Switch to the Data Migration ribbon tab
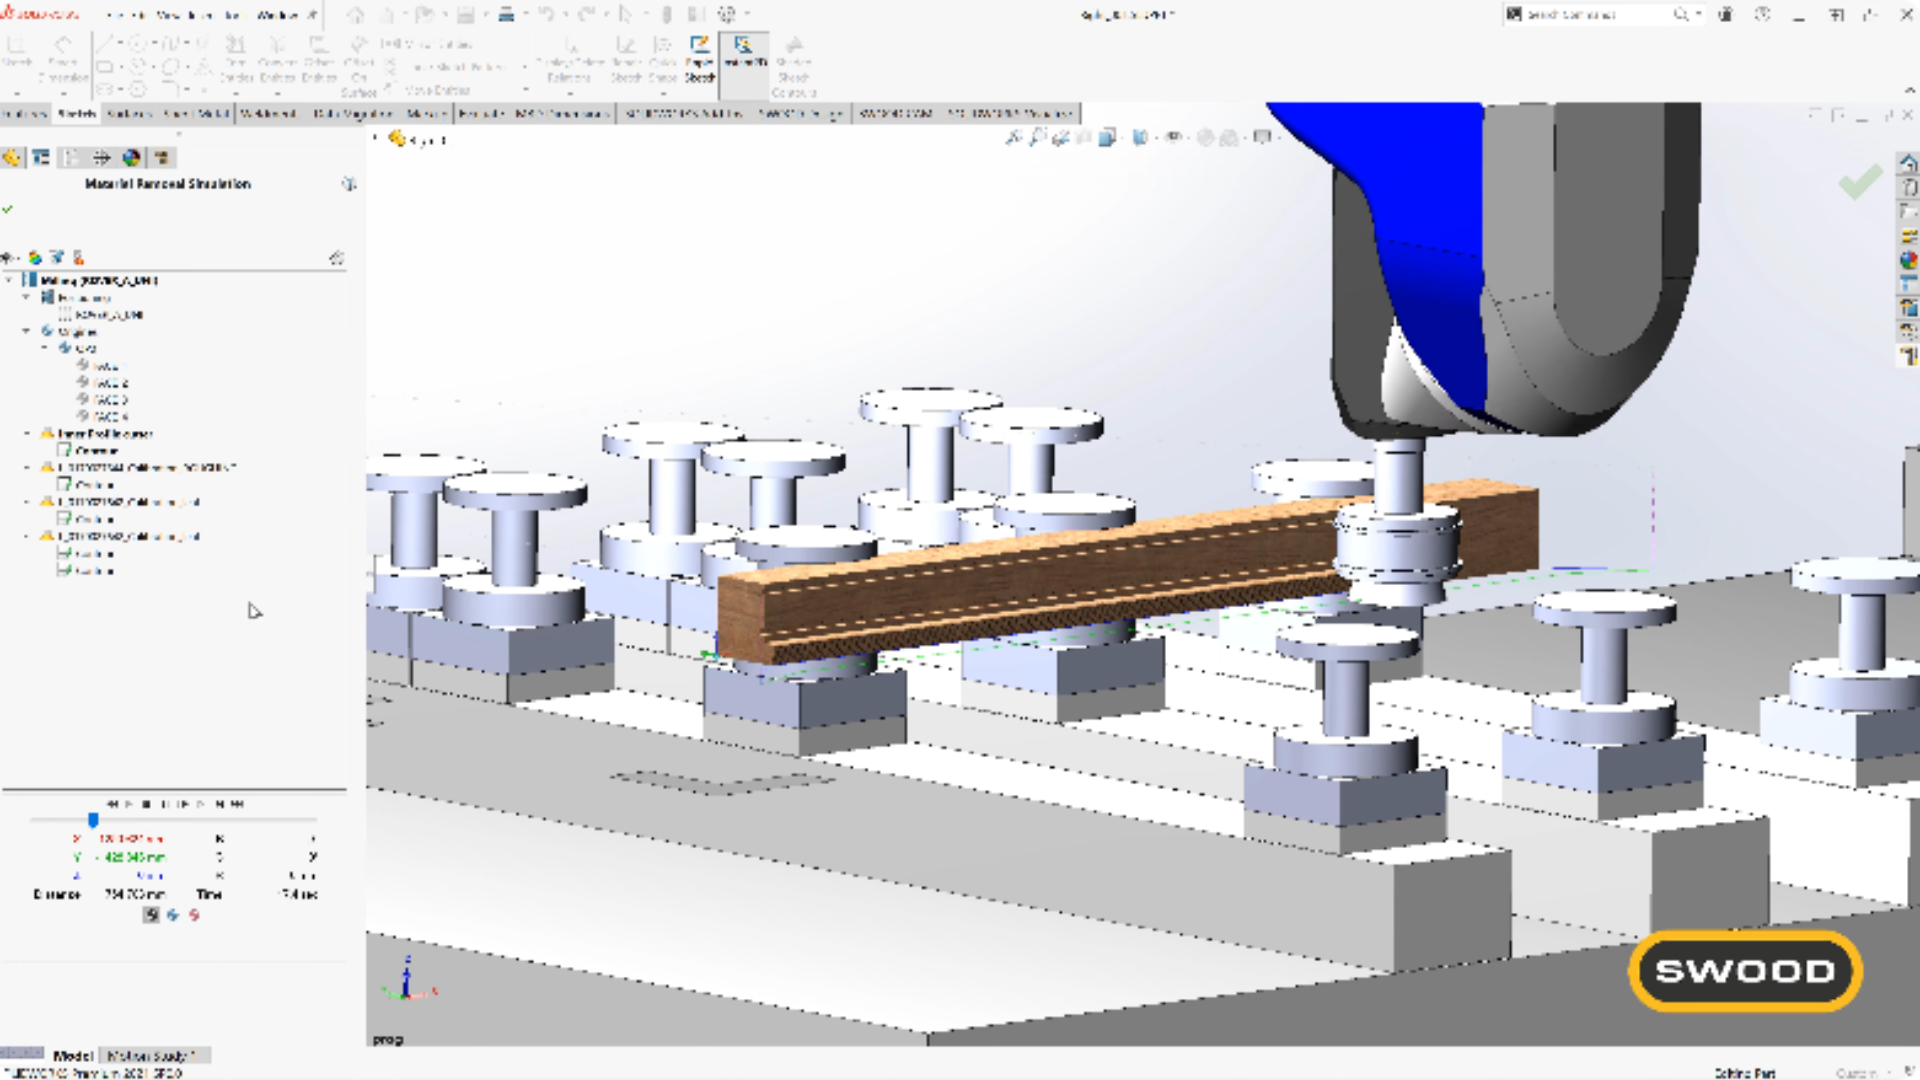Image resolution: width=1920 pixels, height=1080 pixels. coord(353,114)
